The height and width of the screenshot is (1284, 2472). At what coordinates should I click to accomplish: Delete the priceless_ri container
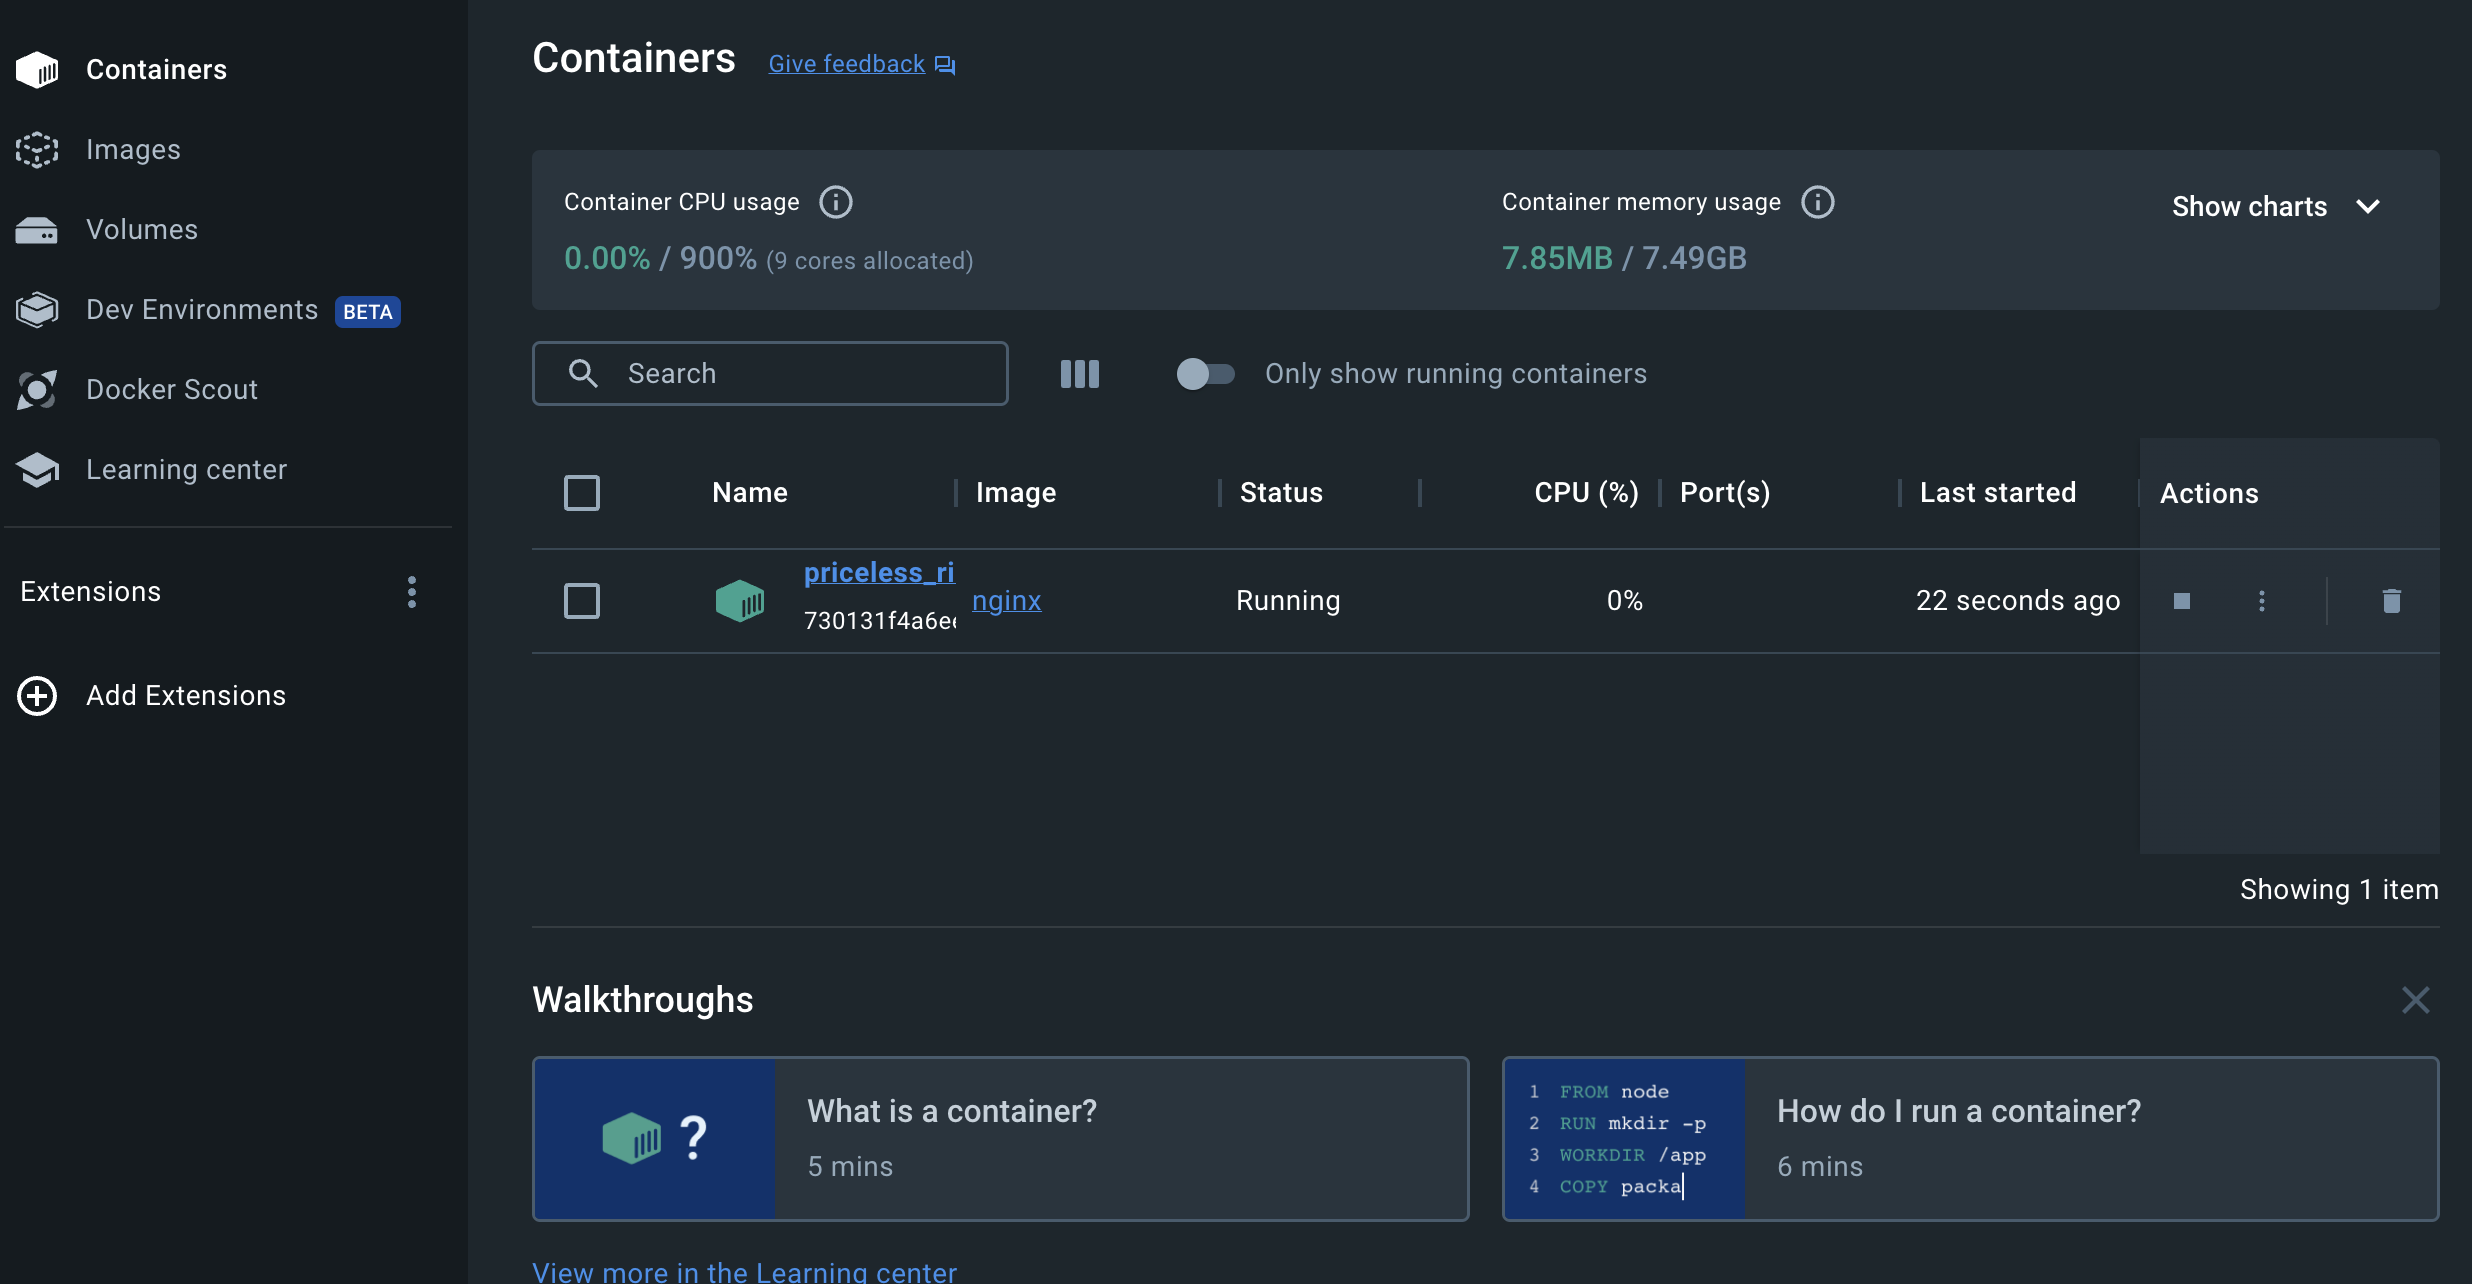(2392, 601)
